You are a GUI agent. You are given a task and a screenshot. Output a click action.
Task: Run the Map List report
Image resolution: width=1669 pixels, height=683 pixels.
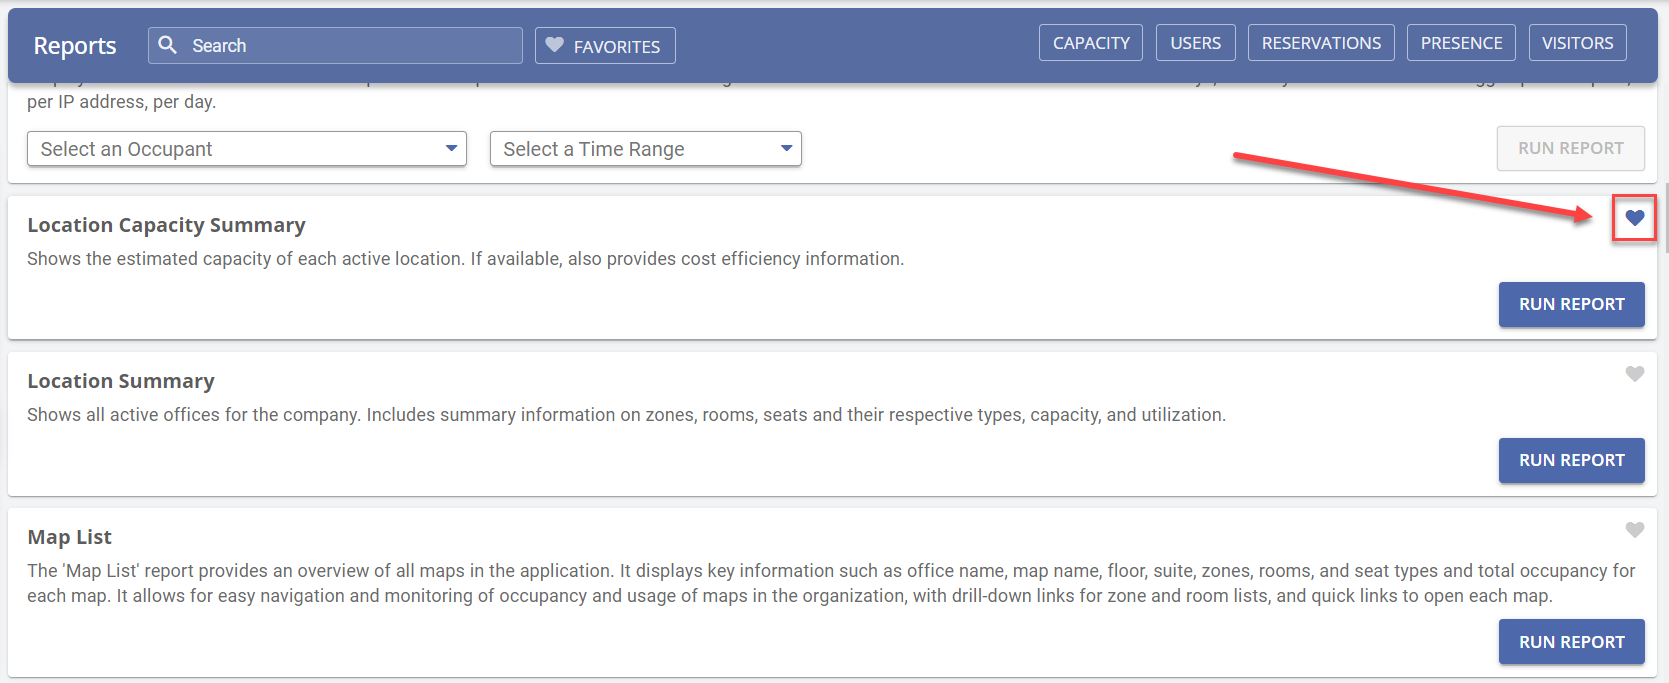tap(1572, 642)
